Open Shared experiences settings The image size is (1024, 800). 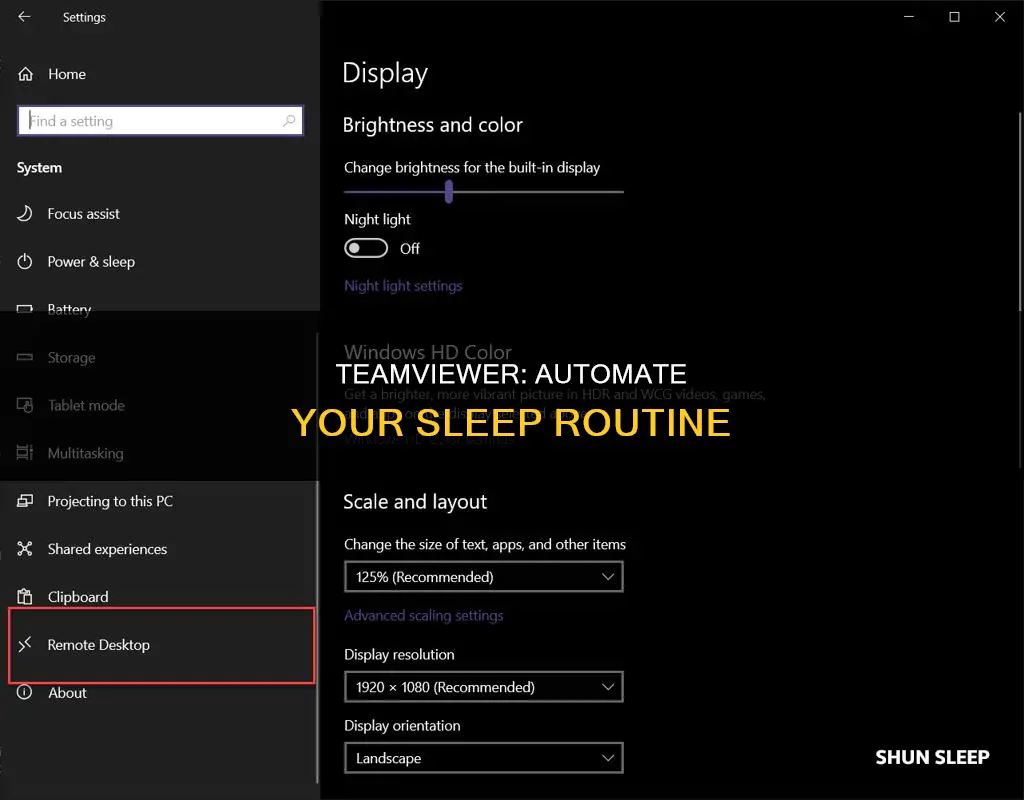(x=107, y=549)
